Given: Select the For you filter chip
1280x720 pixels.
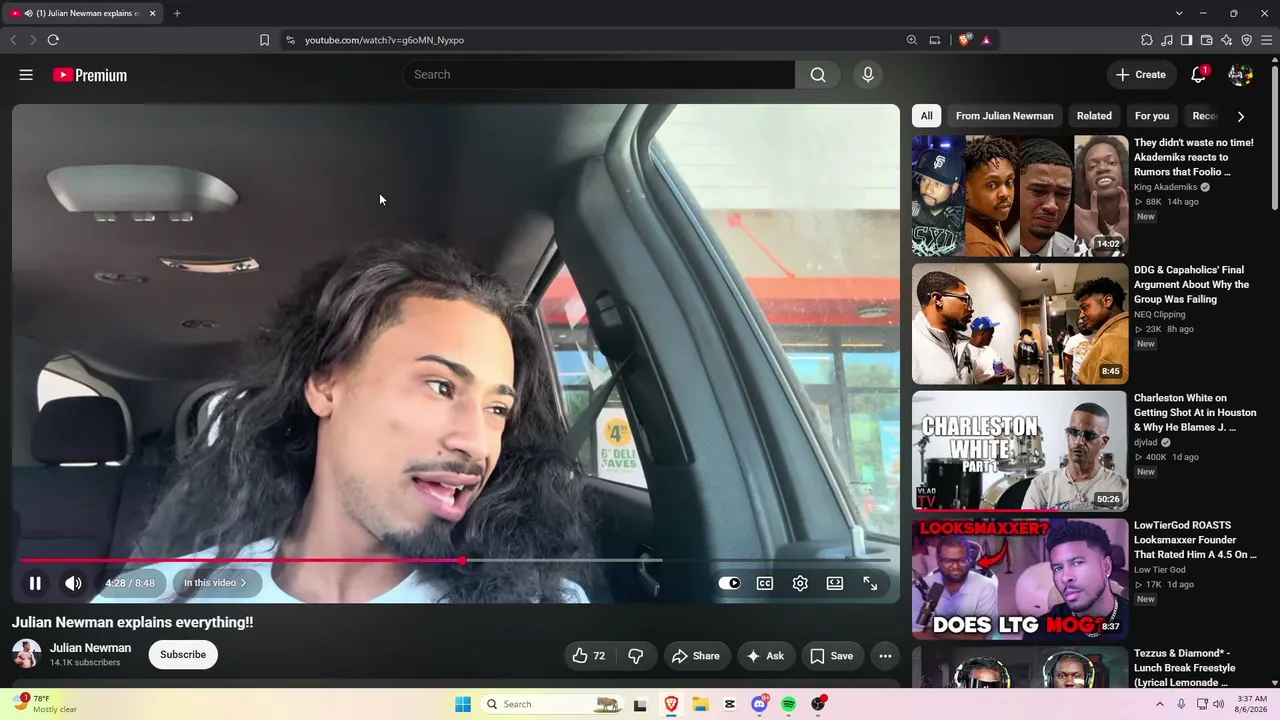Looking at the screenshot, I should [1152, 116].
